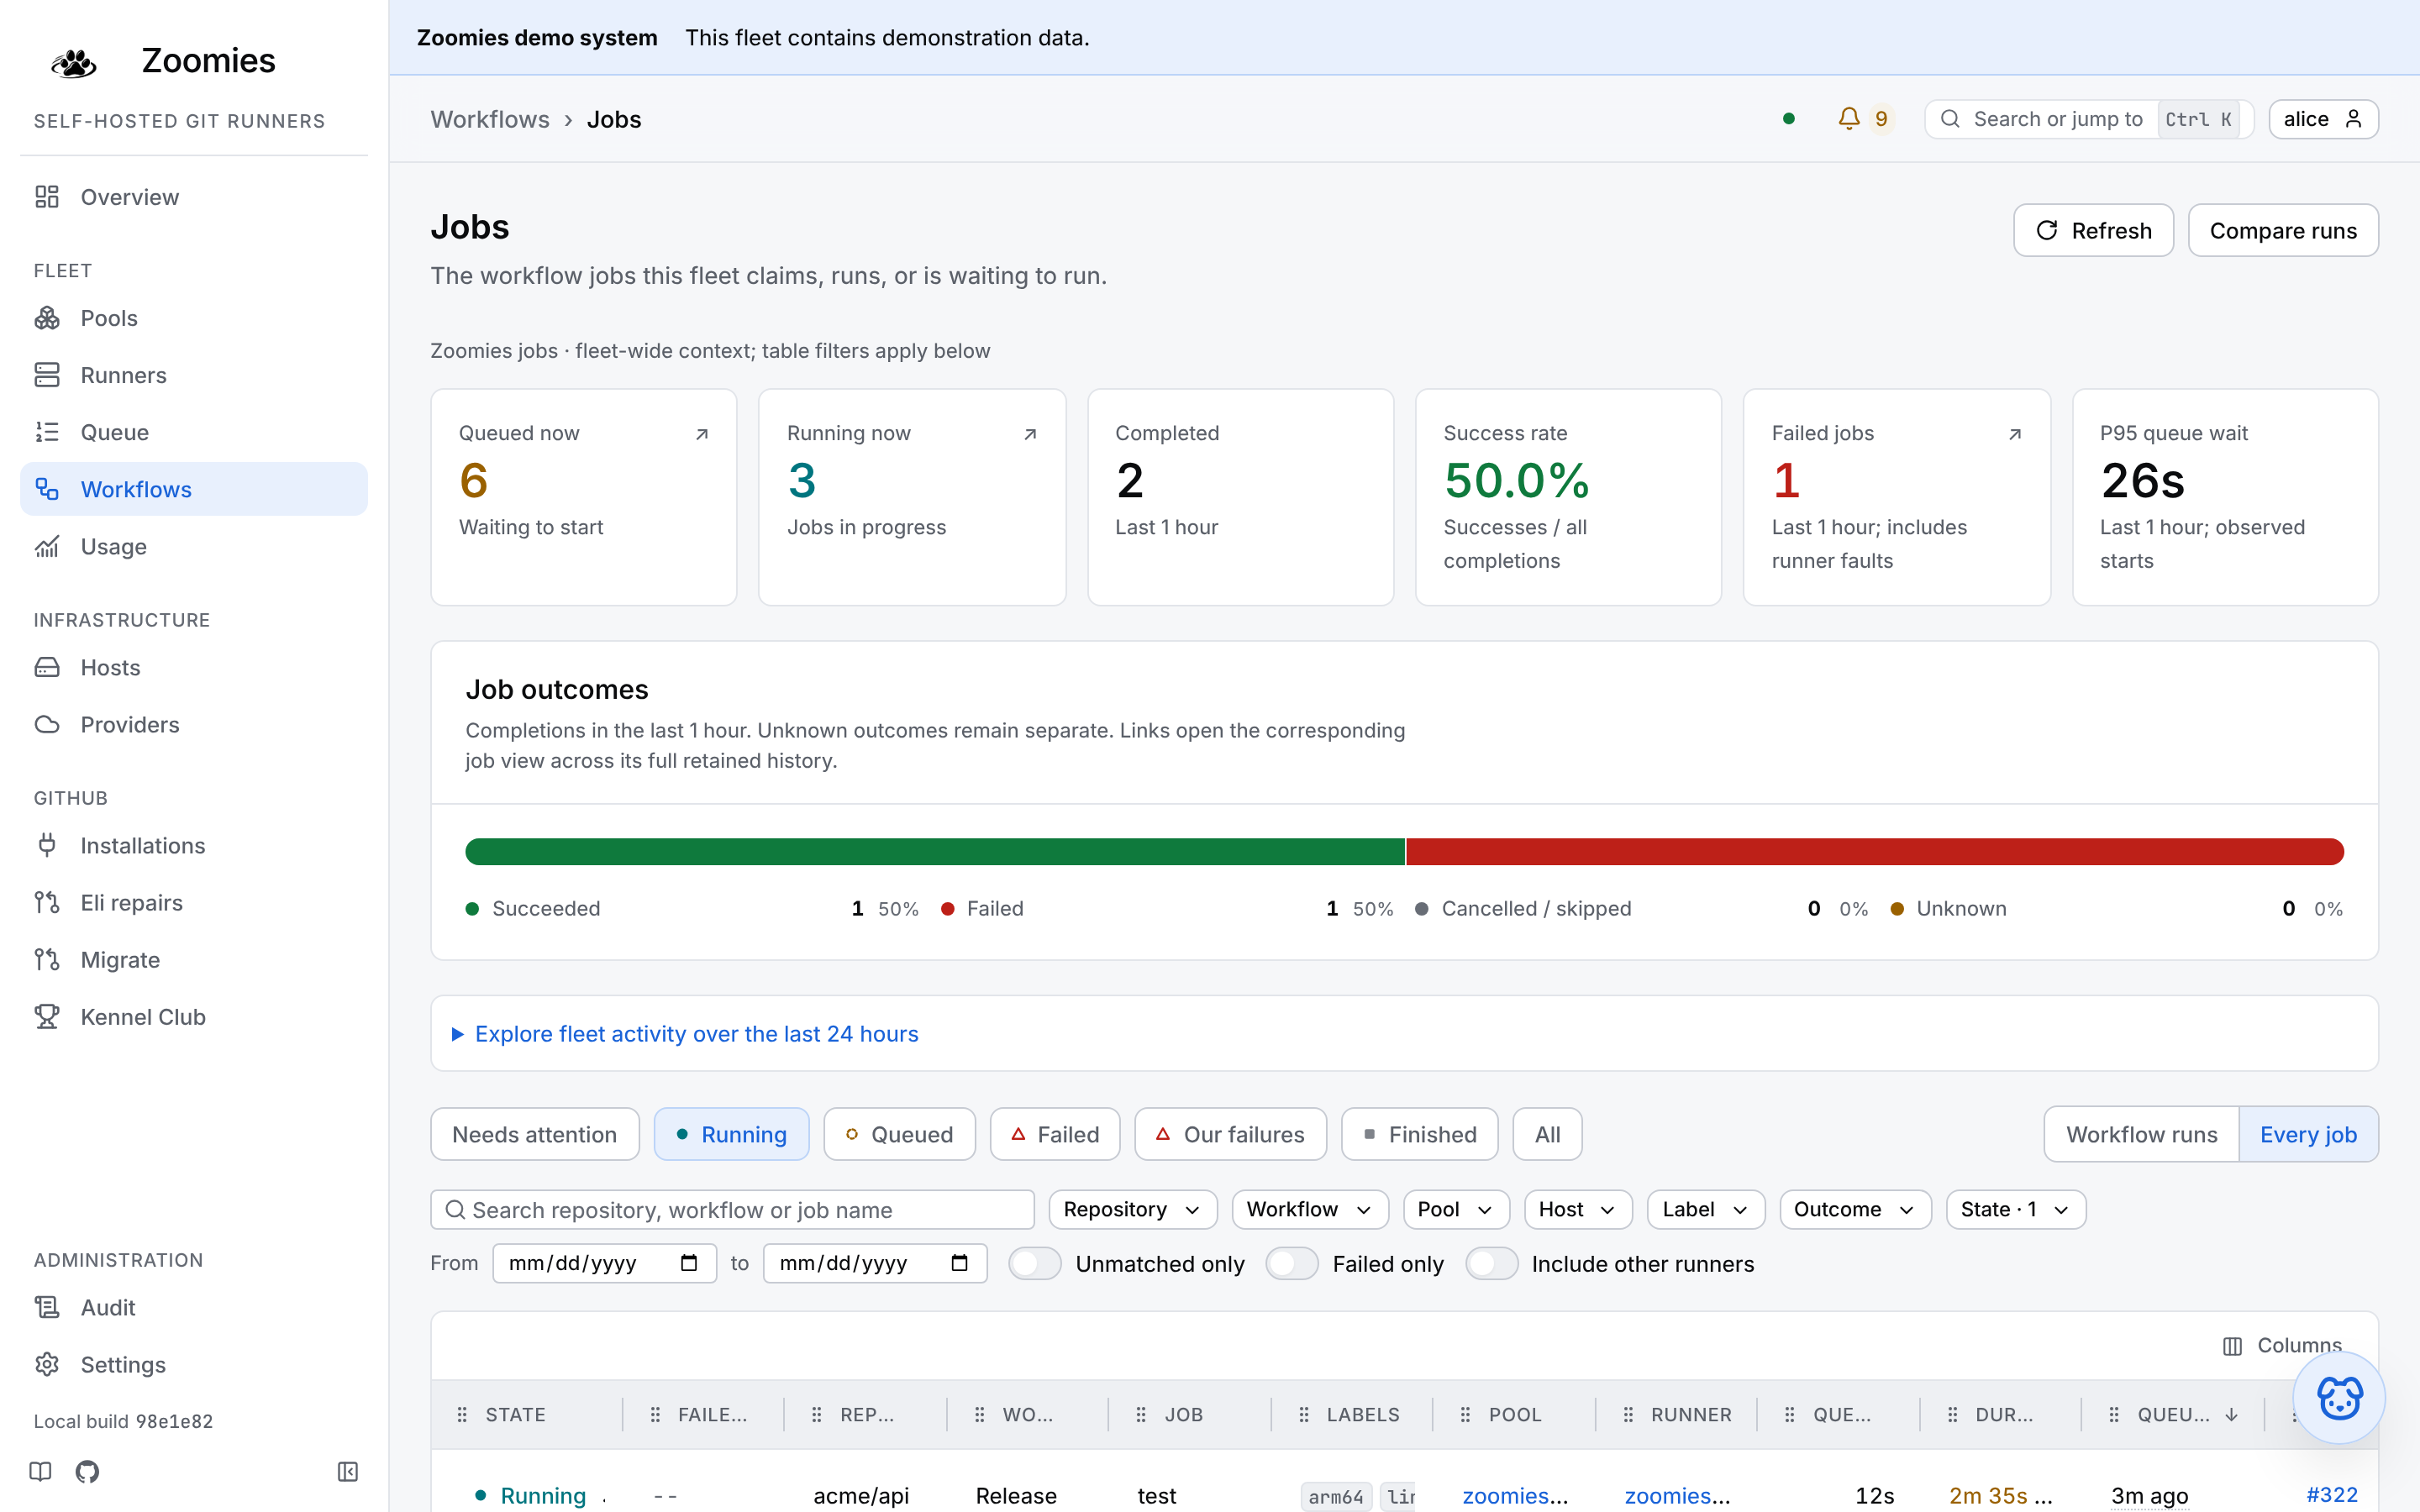Open the Repository filter dropdown
This screenshot has width=2420, height=1512.
point(1132,1209)
